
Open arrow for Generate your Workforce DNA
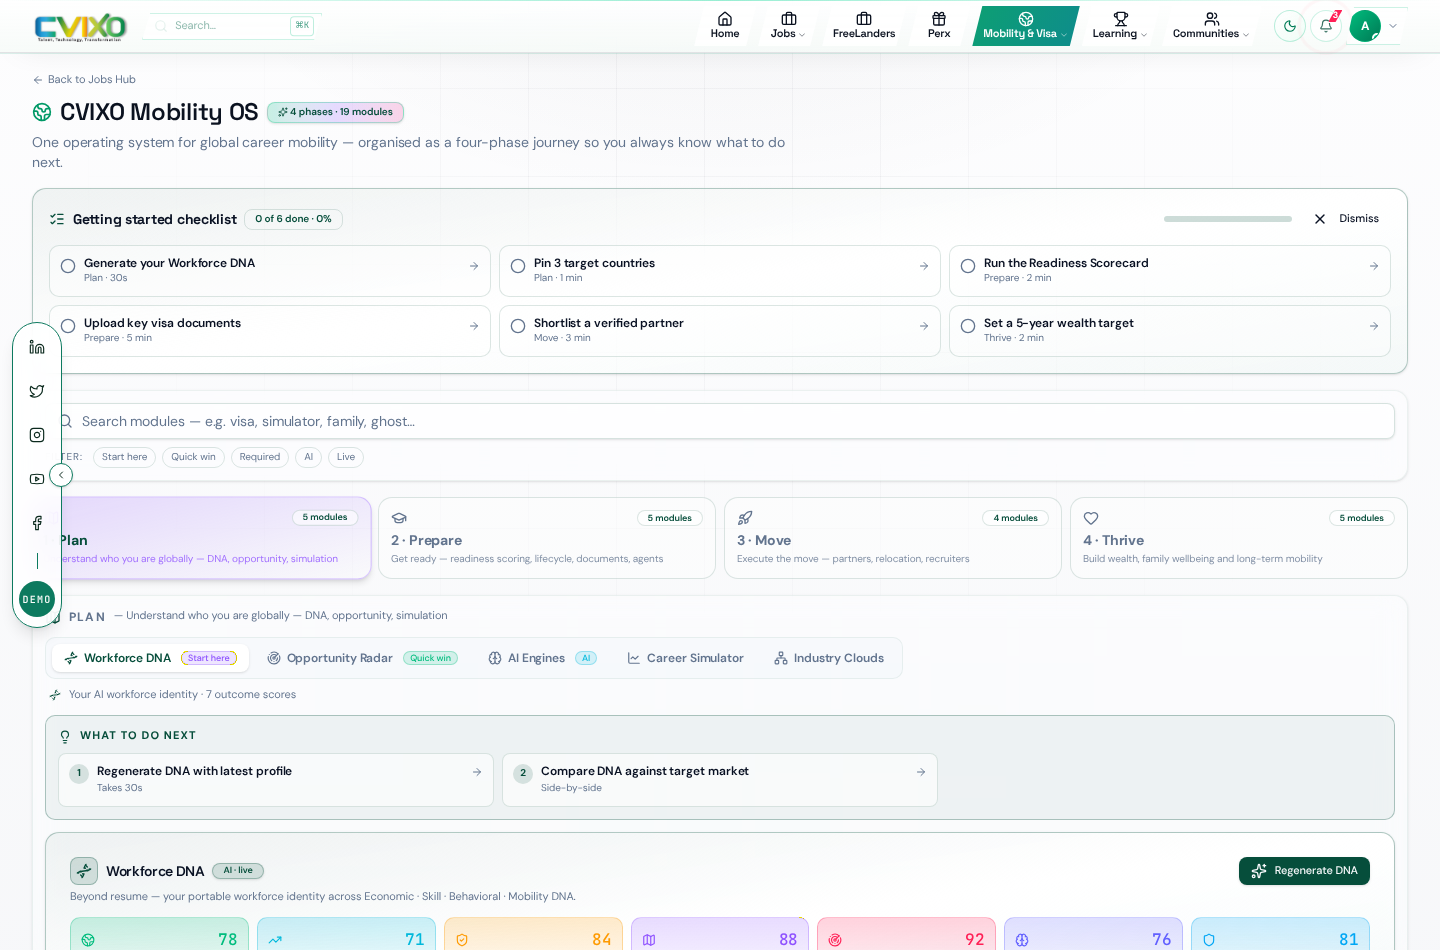point(474,266)
